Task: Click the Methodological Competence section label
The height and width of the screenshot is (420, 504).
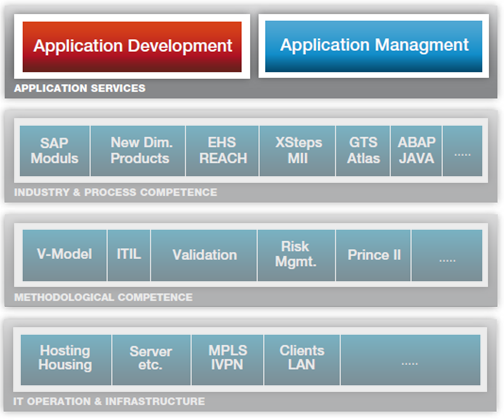Action: click(x=103, y=297)
